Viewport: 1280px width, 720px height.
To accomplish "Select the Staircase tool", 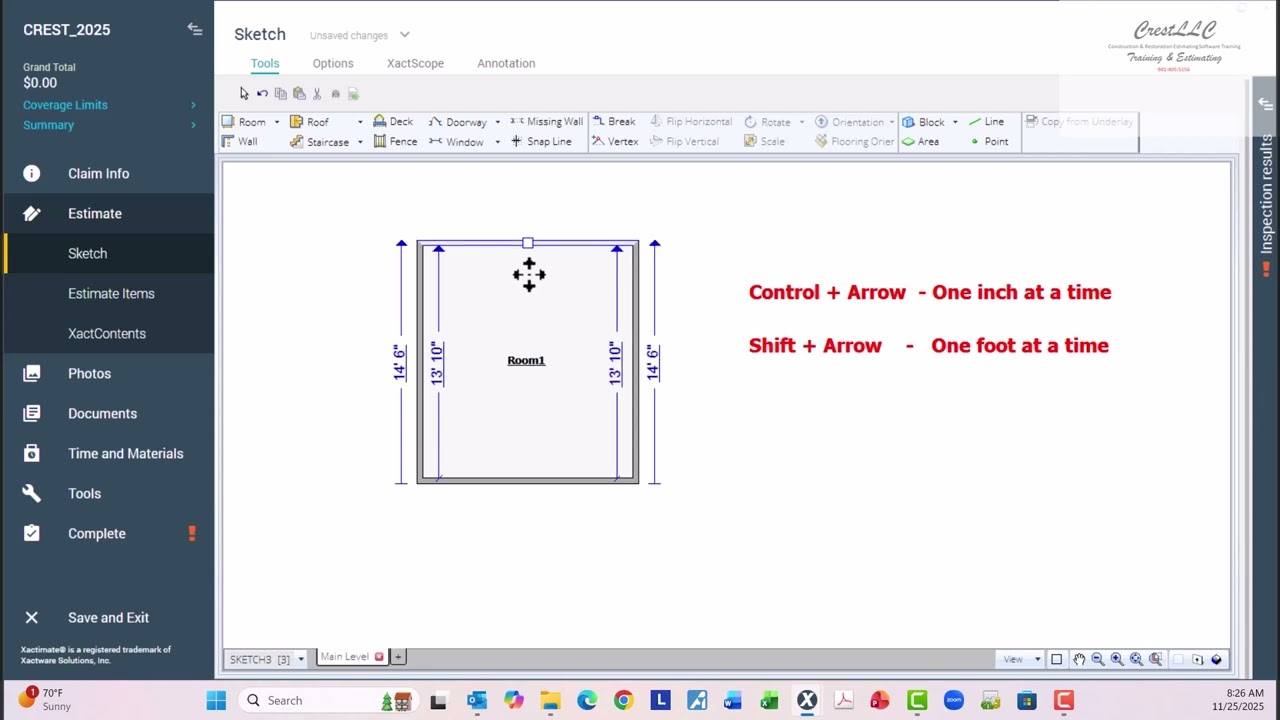I will [x=320, y=142].
